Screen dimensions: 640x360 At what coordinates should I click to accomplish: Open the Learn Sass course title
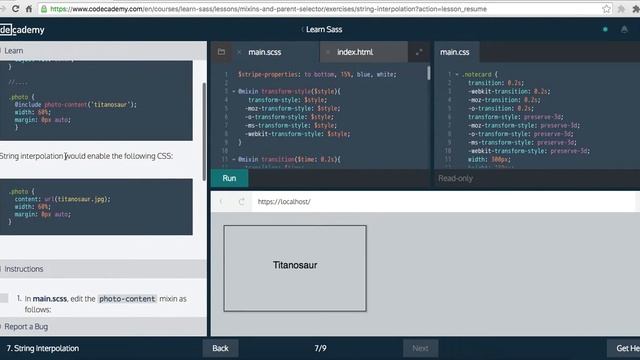point(324,29)
